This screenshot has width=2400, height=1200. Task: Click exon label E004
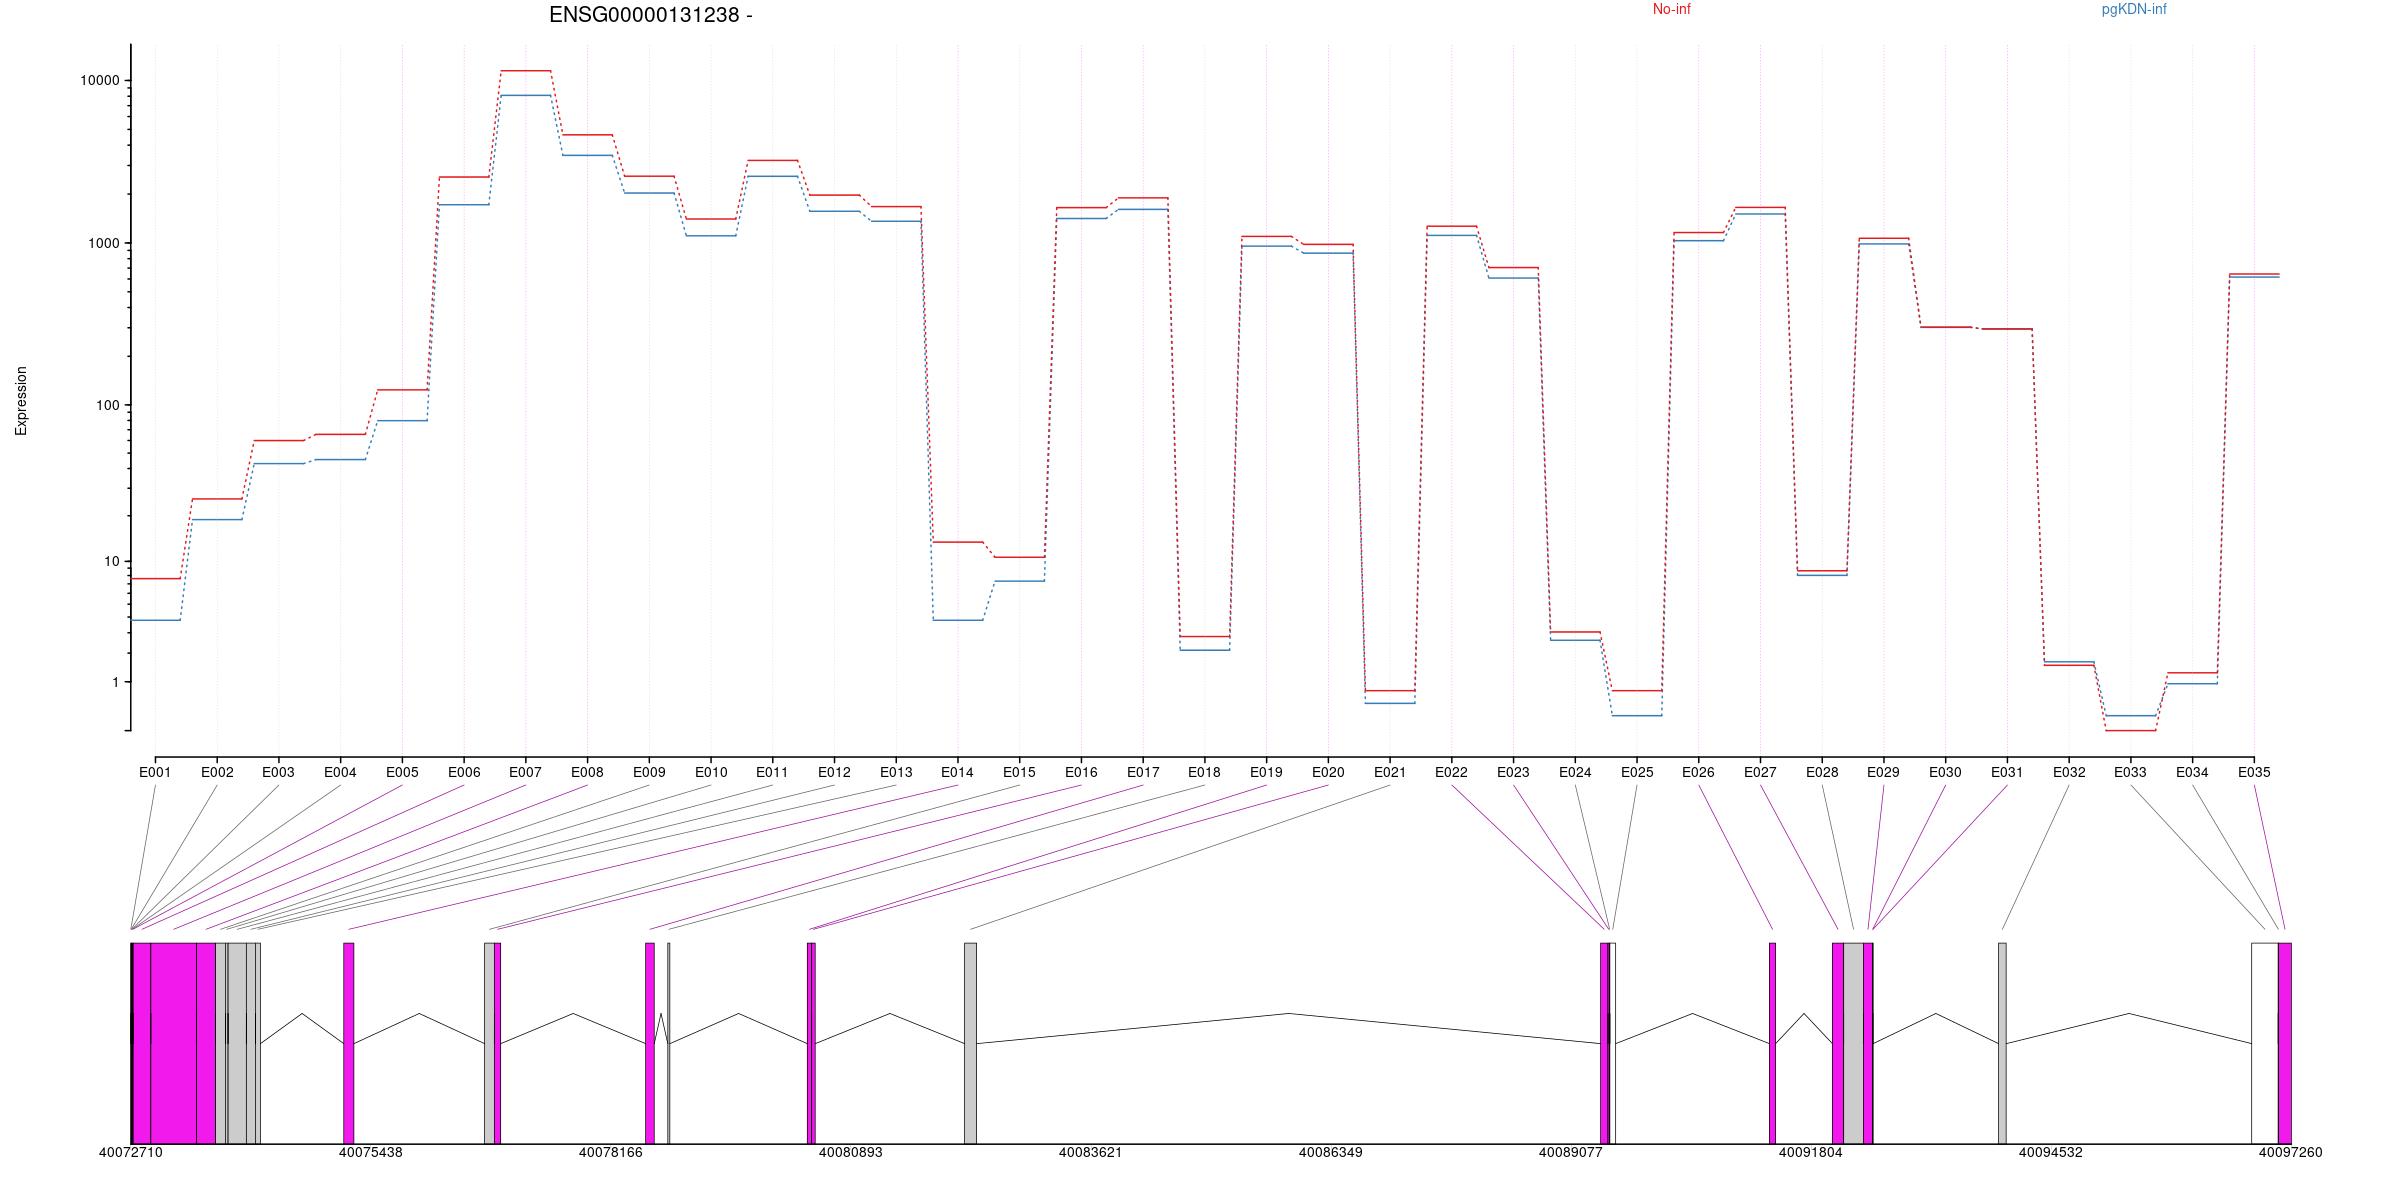pos(340,772)
